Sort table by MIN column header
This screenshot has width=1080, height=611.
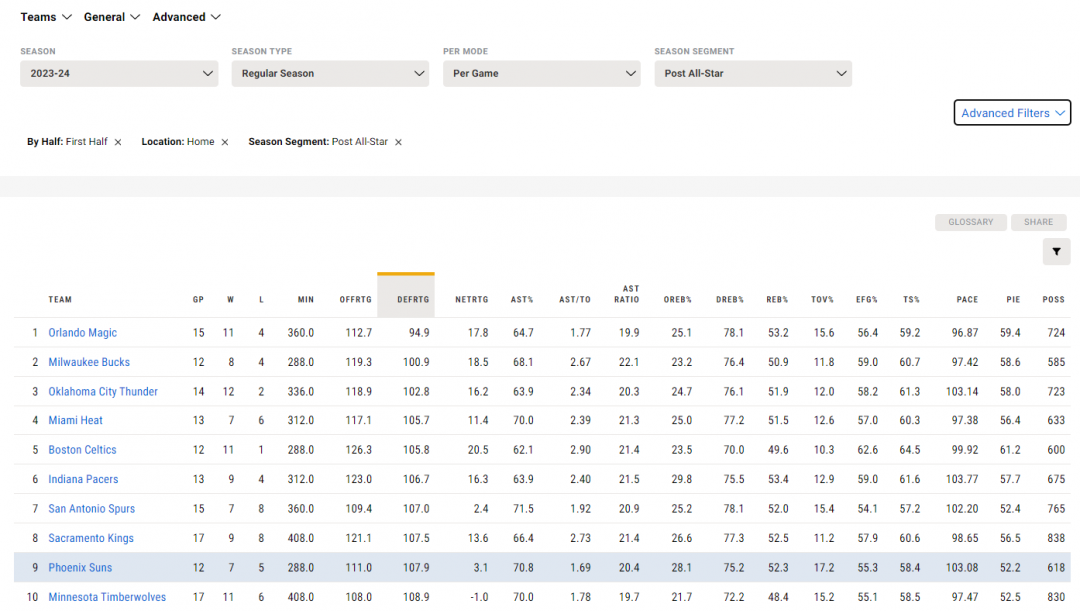pos(306,300)
